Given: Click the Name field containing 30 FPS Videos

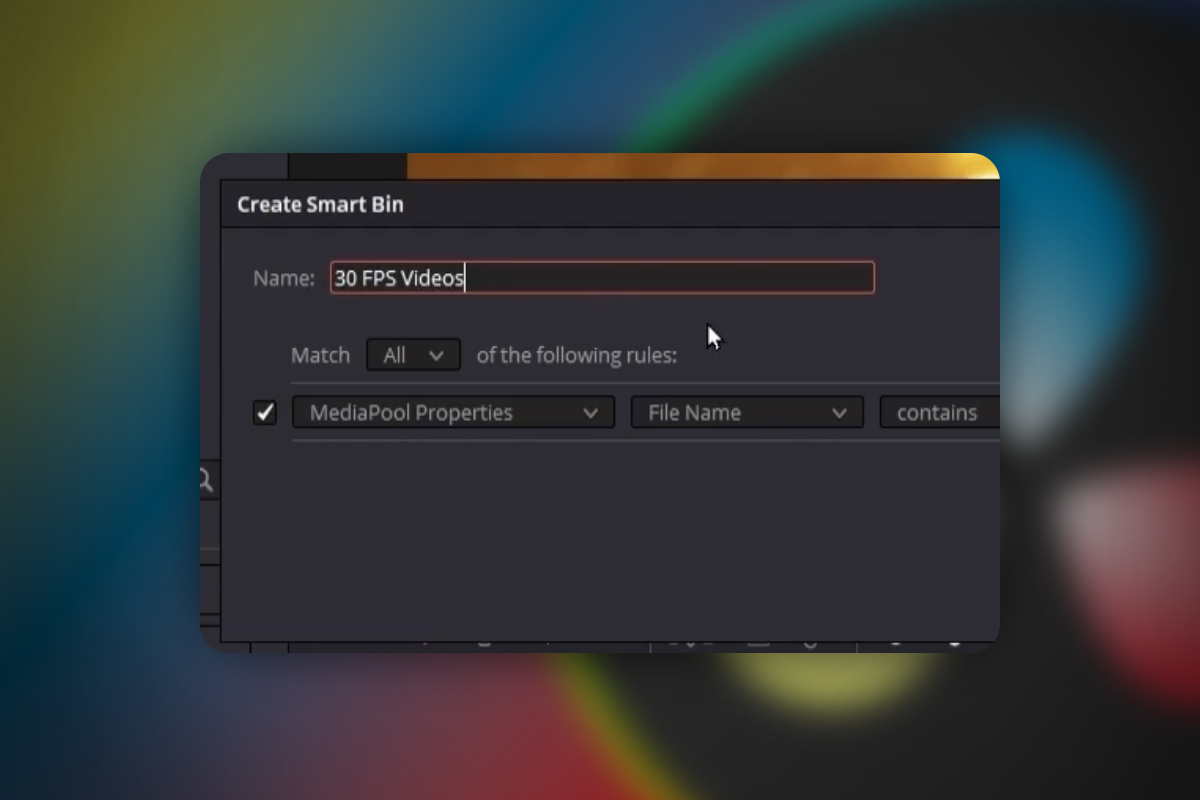Looking at the screenshot, I should [x=602, y=278].
